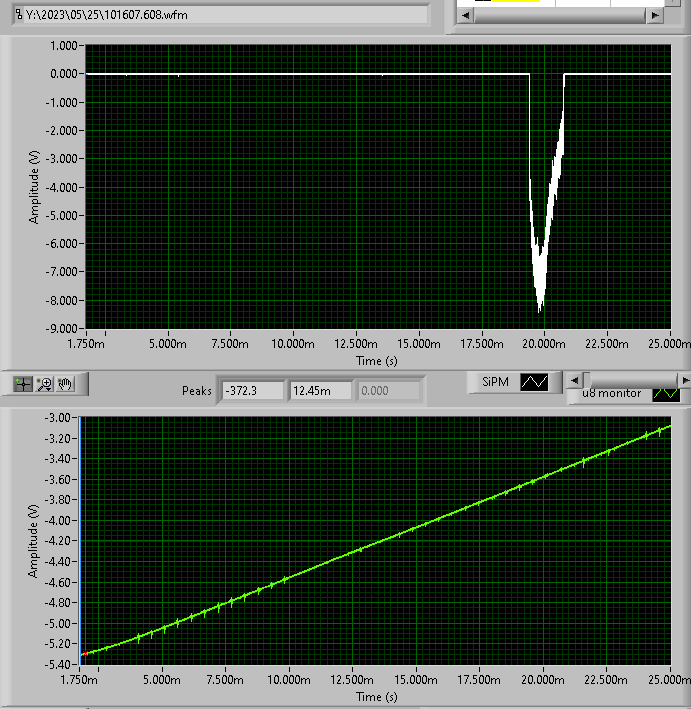
Task: Click the Peaks value field -372.3
Action: [253, 391]
